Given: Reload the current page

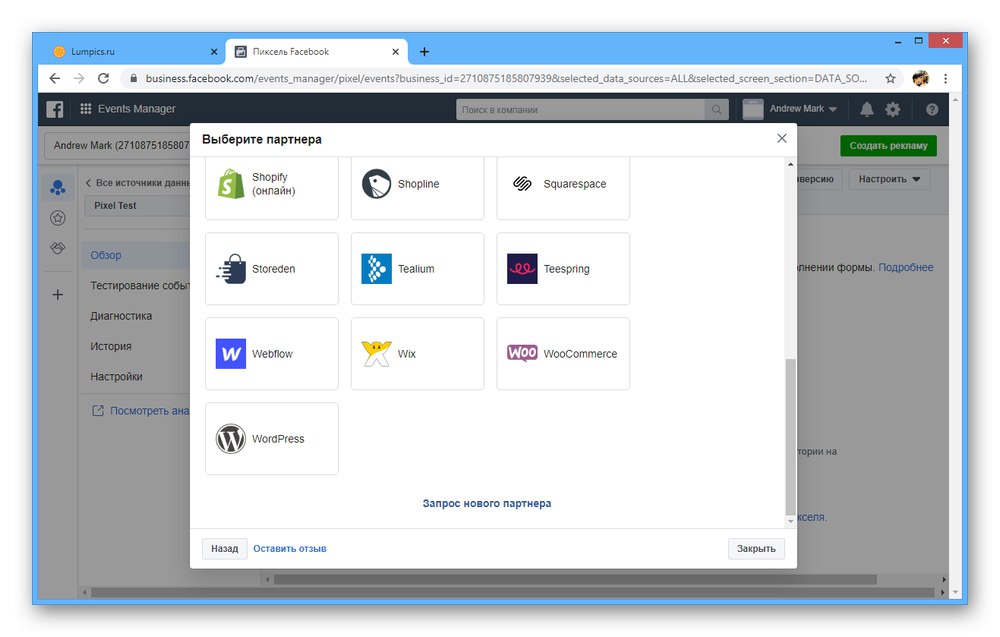Looking at the screenshot, I should tap(103, 78).
